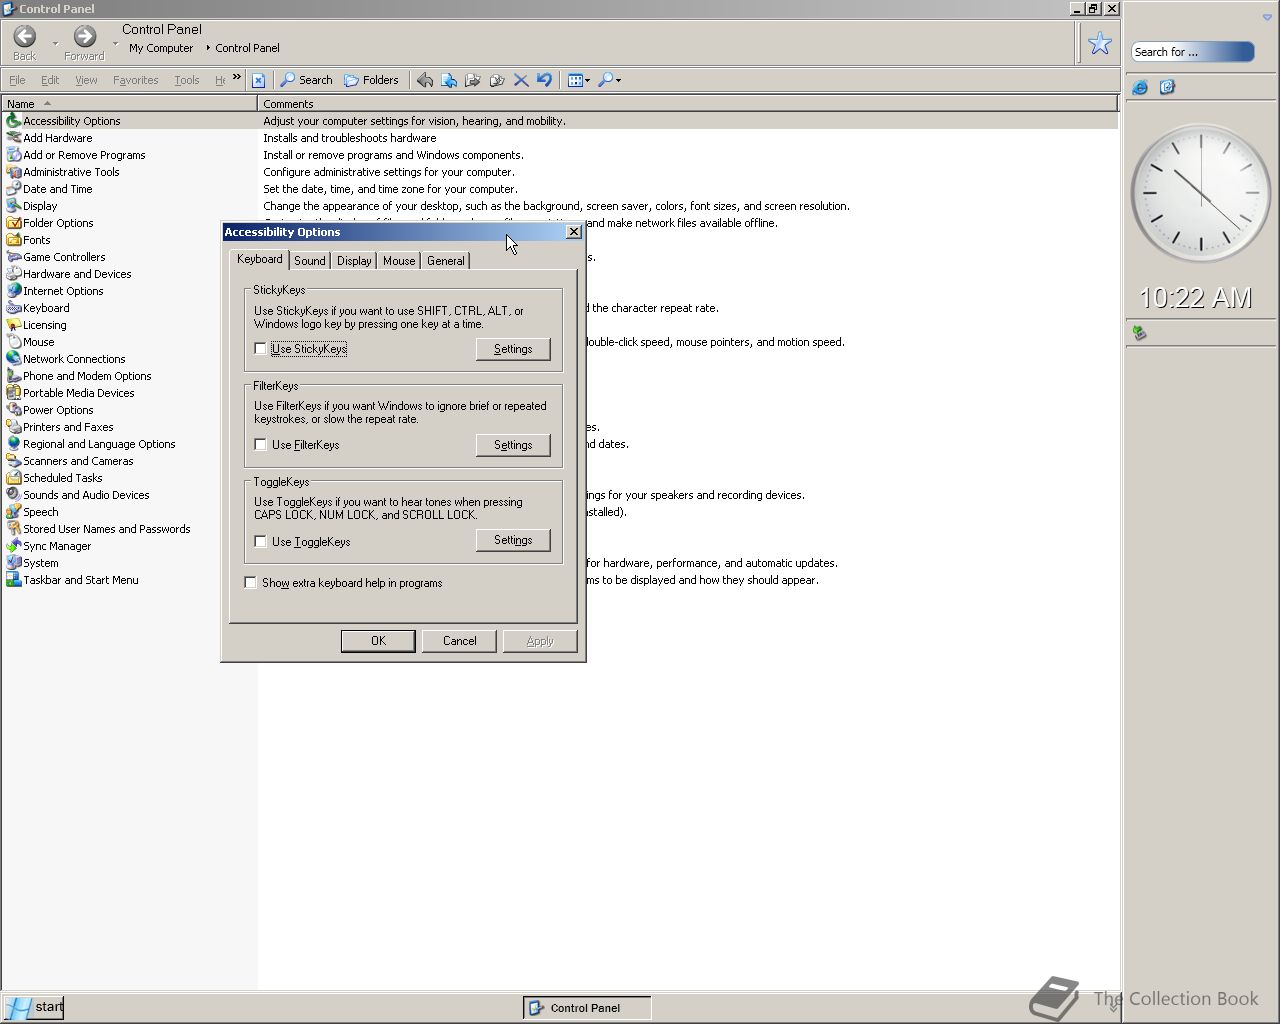The width and height of the screenshot is (1280, 1024).
Task: Open the File menu
Action: pos(17,80)
